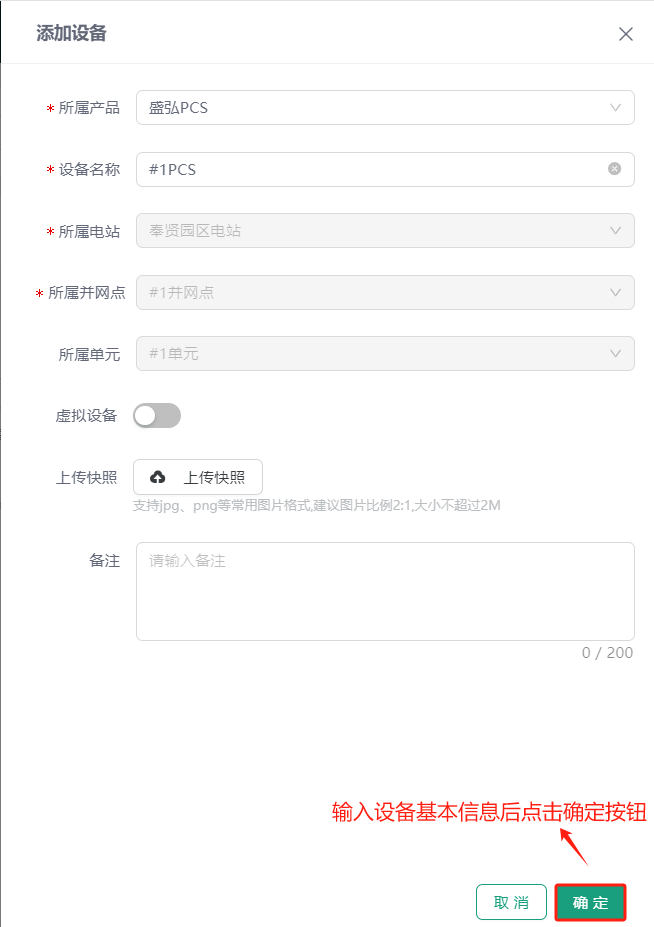This screenshot has height=927, width=654.
Task: Expand the 奉贤园区电站 station selector
Action: (370, 231)
